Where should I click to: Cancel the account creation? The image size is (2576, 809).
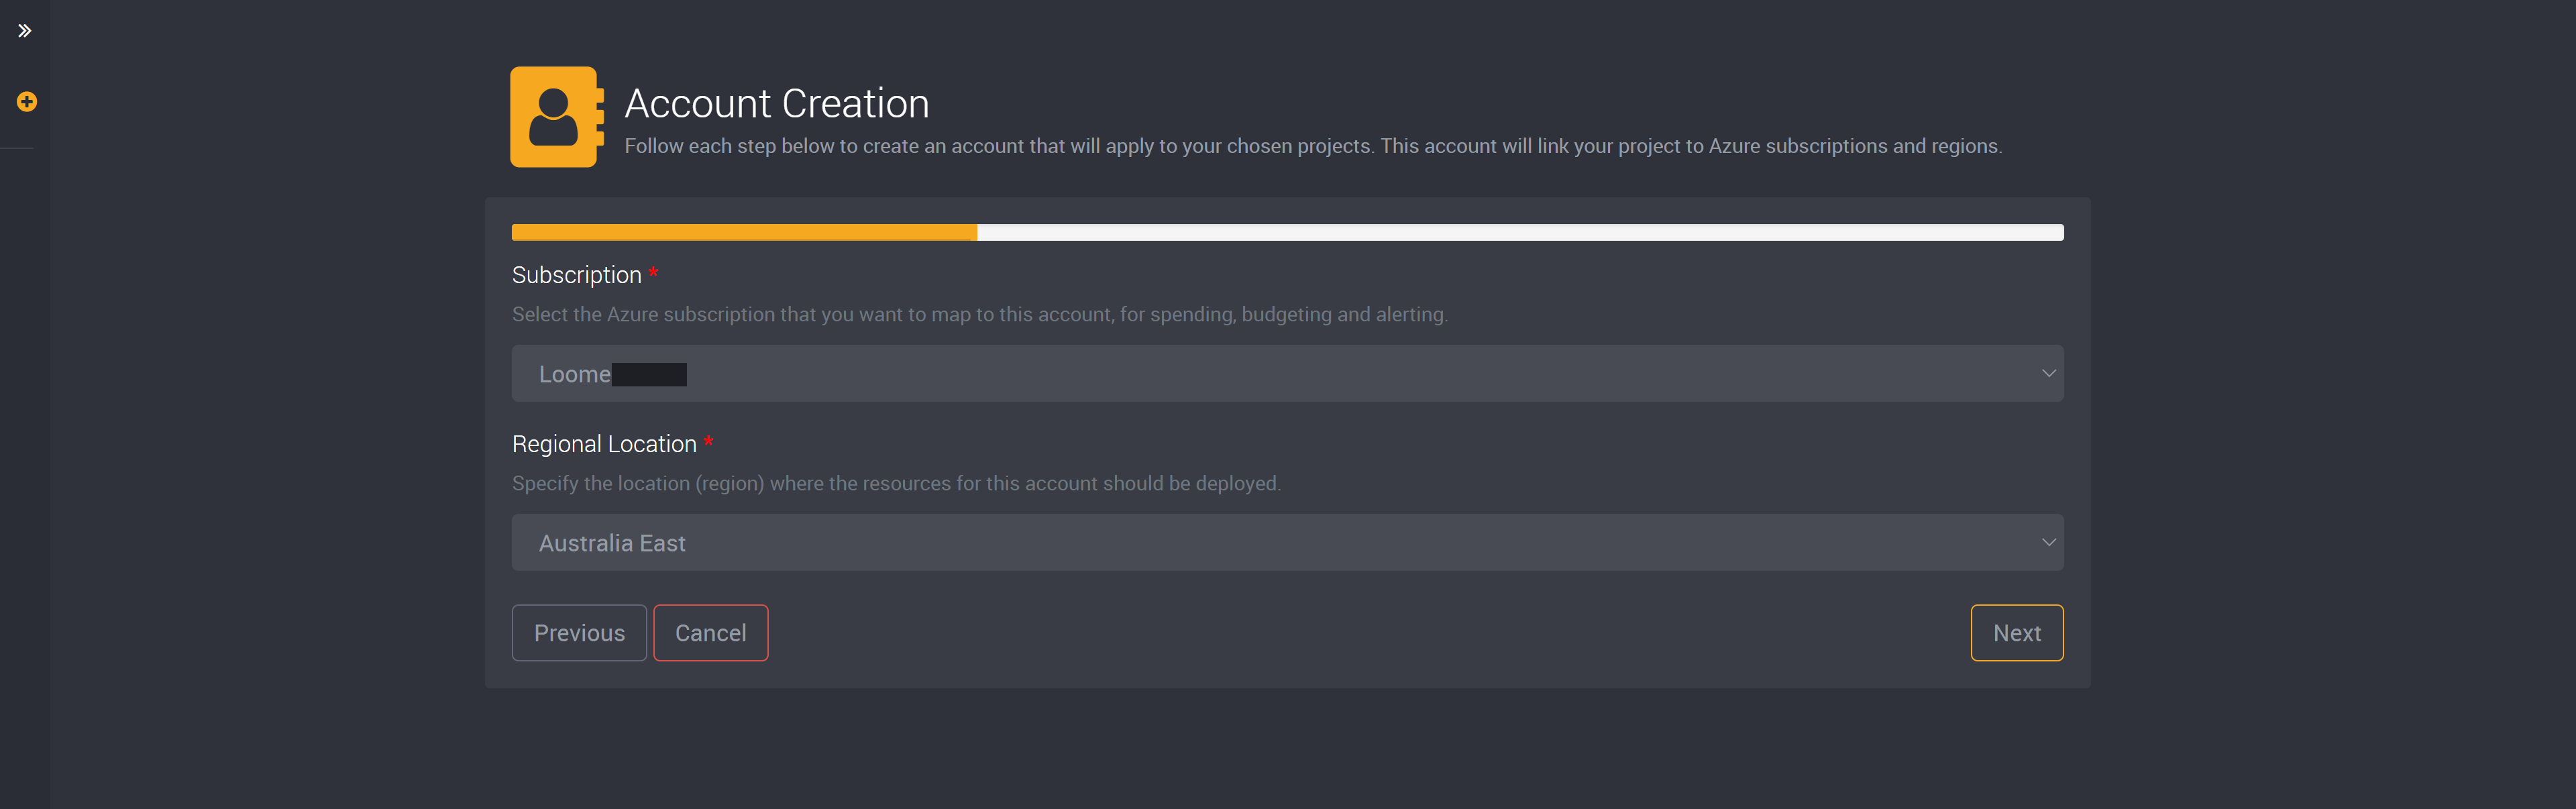pyautogui.click(x=711, y=633)
